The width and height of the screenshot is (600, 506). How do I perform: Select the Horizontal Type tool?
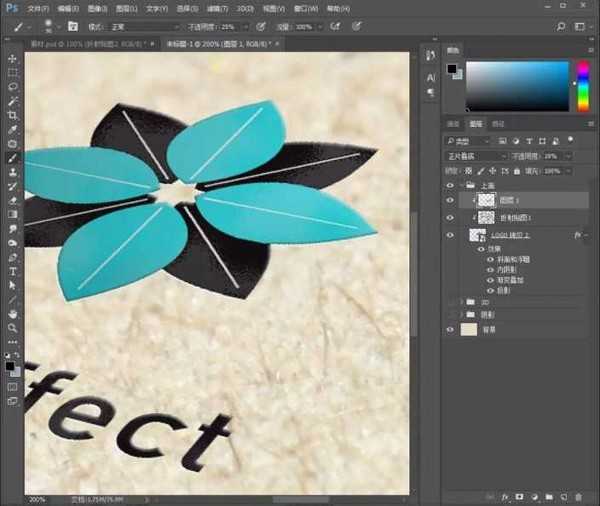13,271
